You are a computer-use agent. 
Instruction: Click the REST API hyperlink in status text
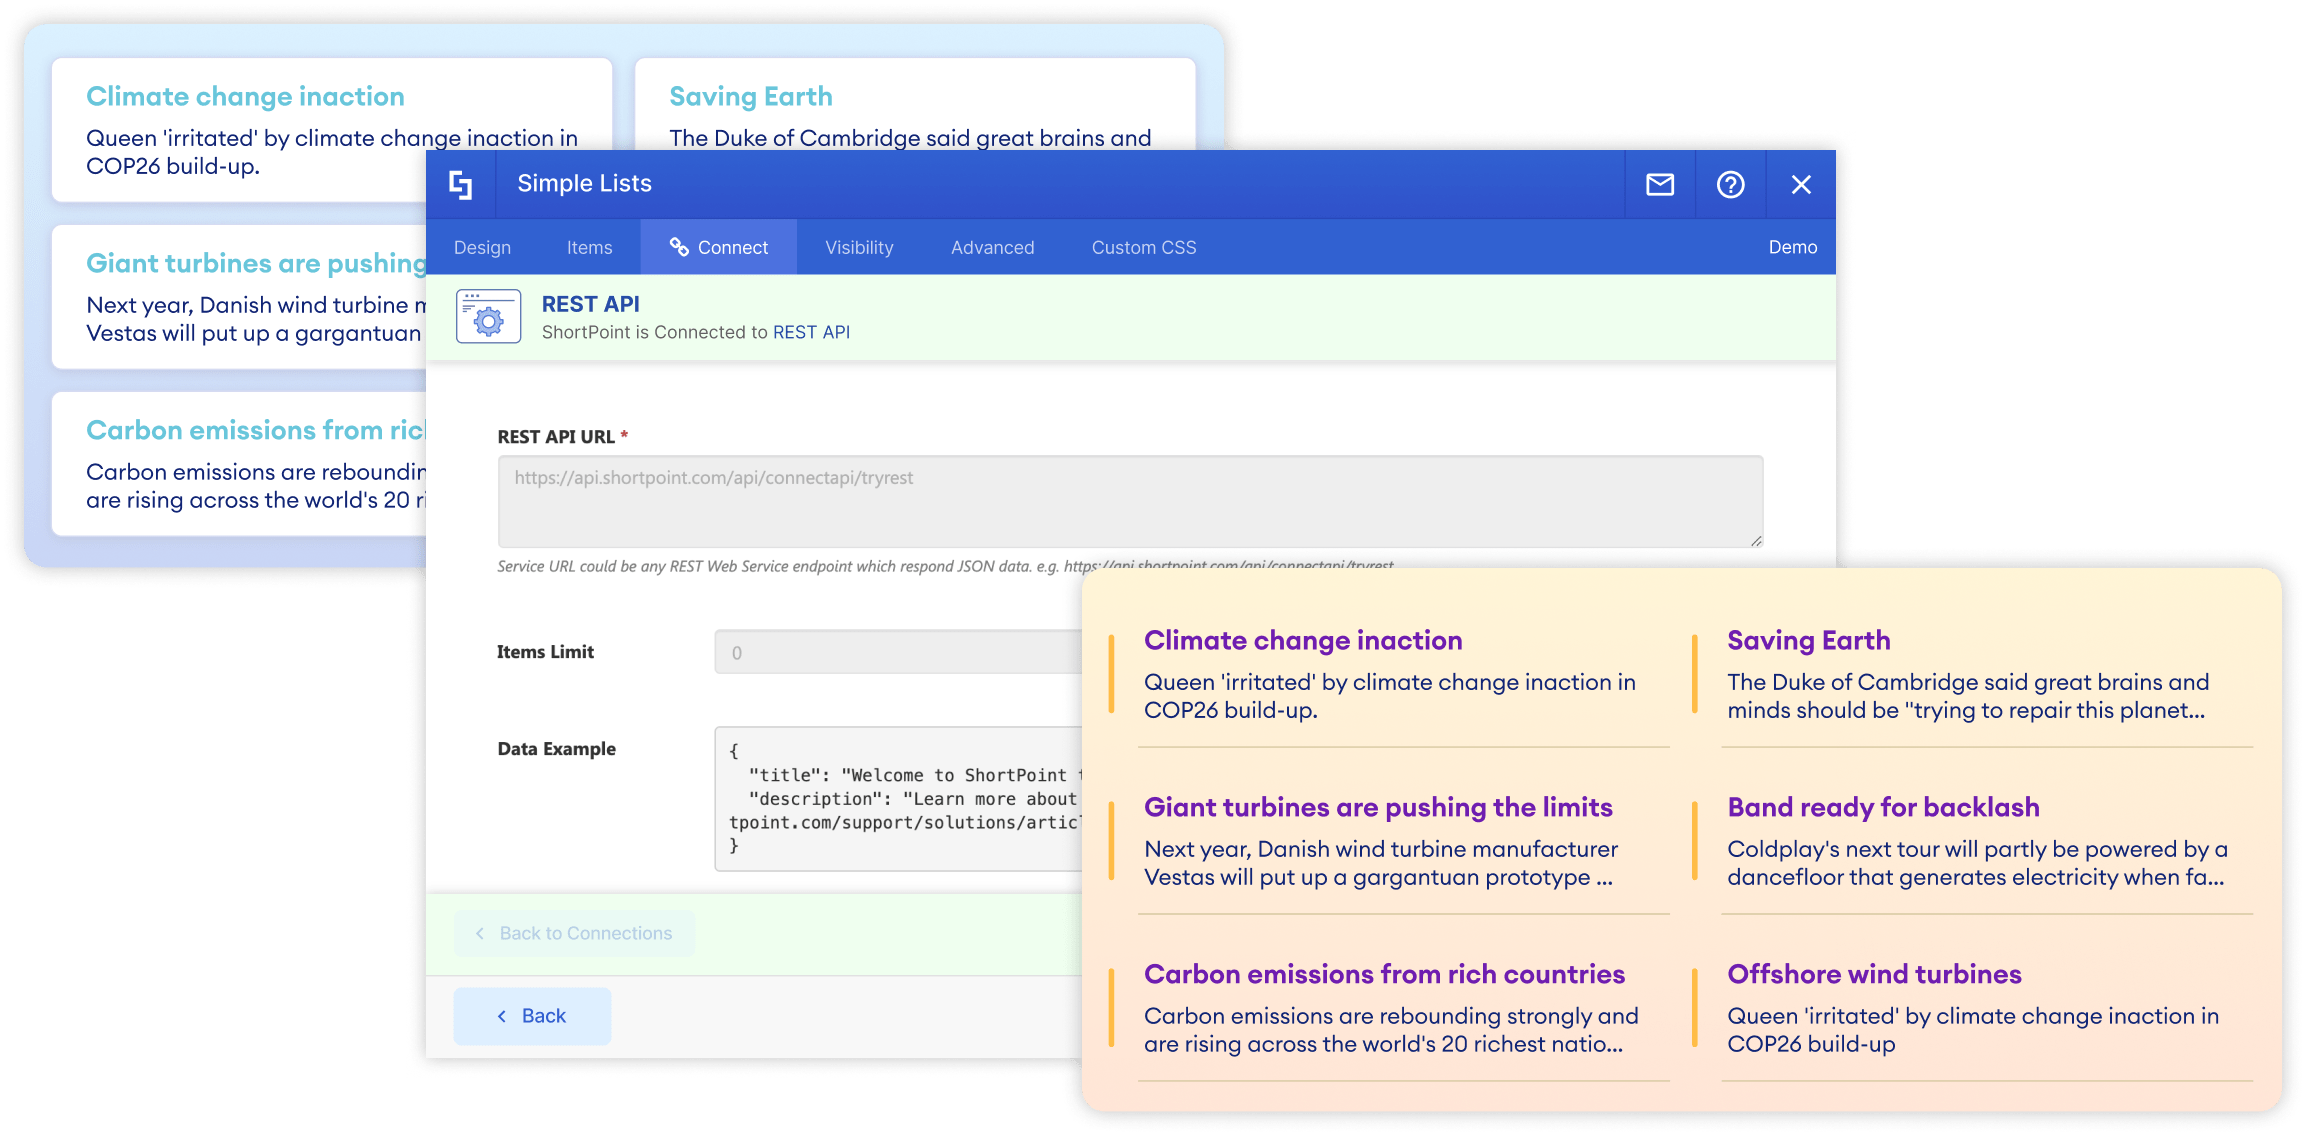[811, 332]
